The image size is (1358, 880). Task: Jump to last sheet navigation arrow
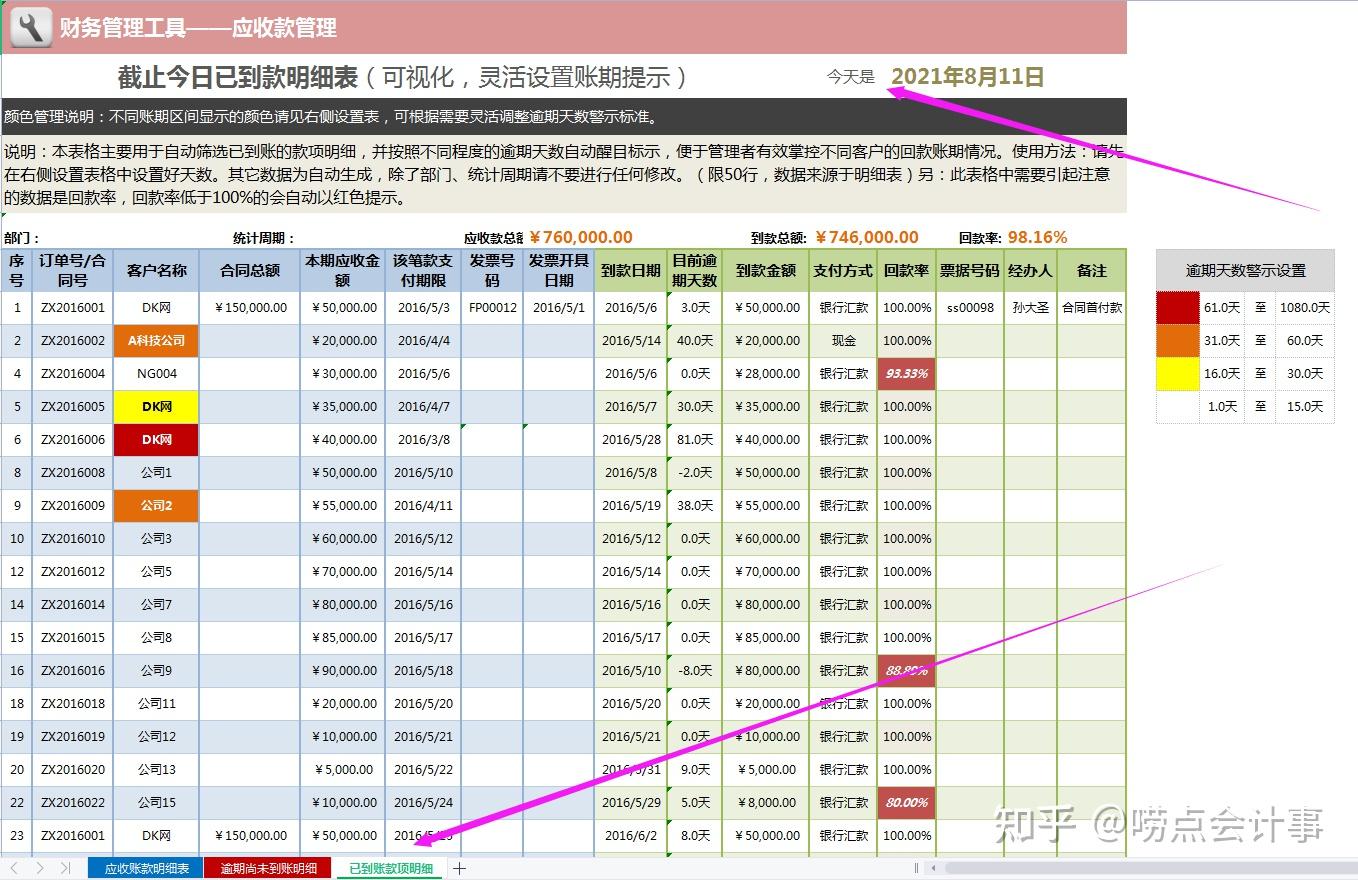click(65, 868)
